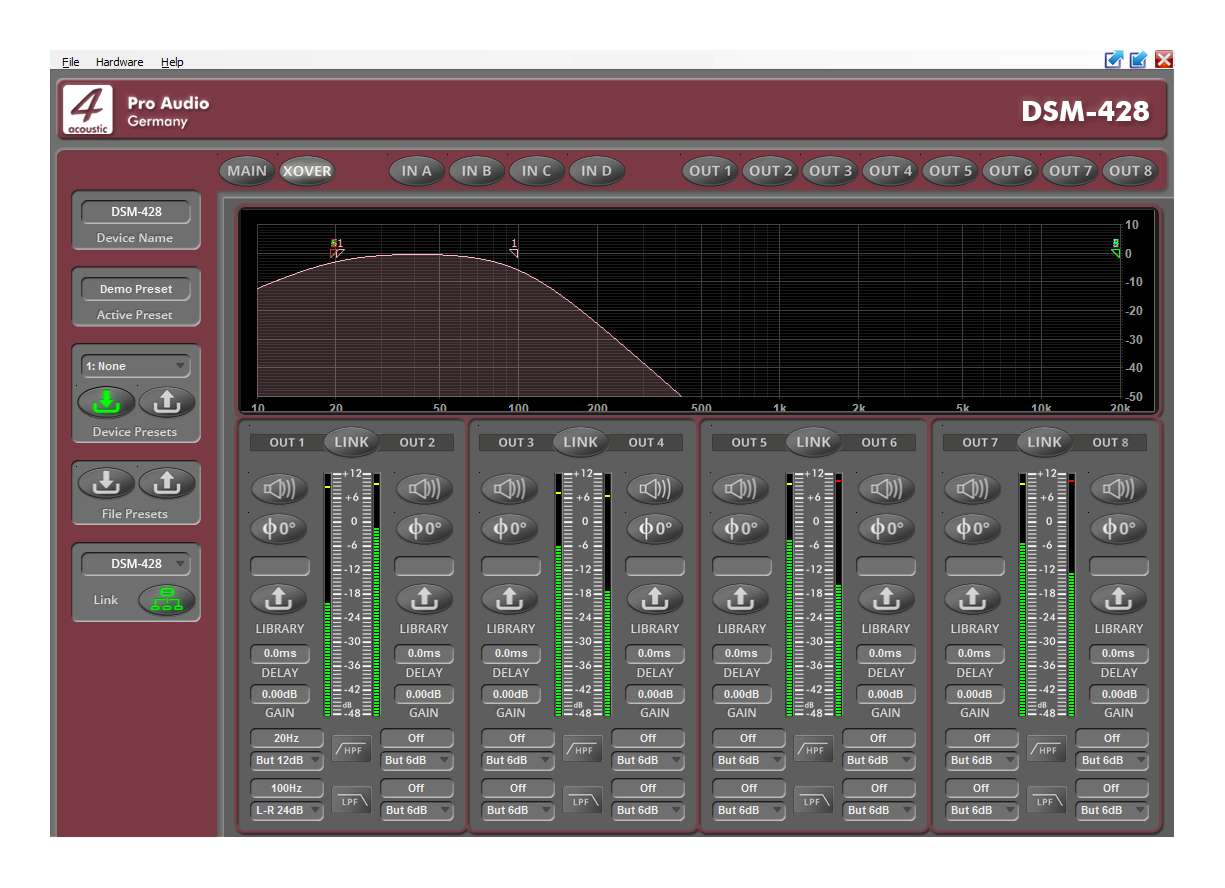
Task: Click the Demo Preset active preset button
Action: click(135, 289)
